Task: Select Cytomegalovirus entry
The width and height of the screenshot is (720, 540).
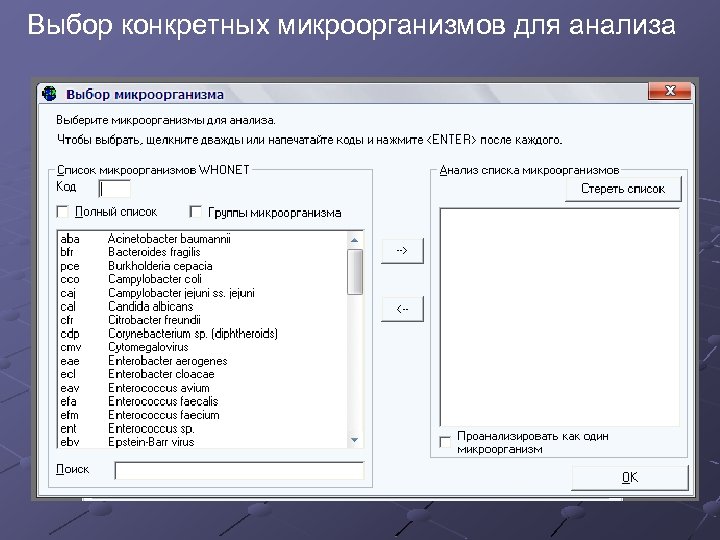Action: (202, 347)
